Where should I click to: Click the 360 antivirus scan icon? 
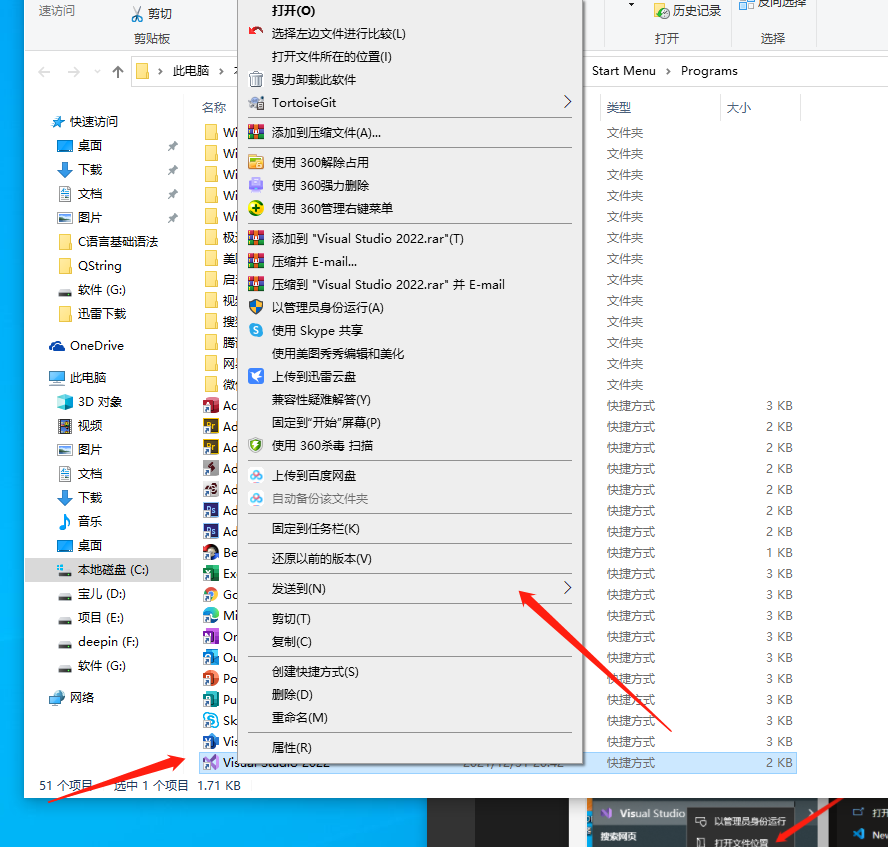256,446
